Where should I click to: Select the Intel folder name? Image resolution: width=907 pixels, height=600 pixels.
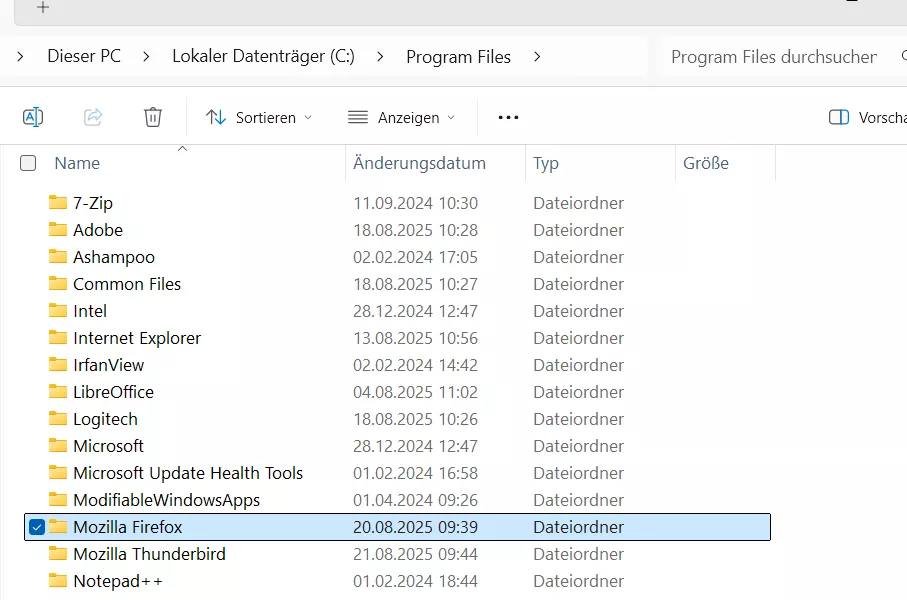click(x=90, y=311)
